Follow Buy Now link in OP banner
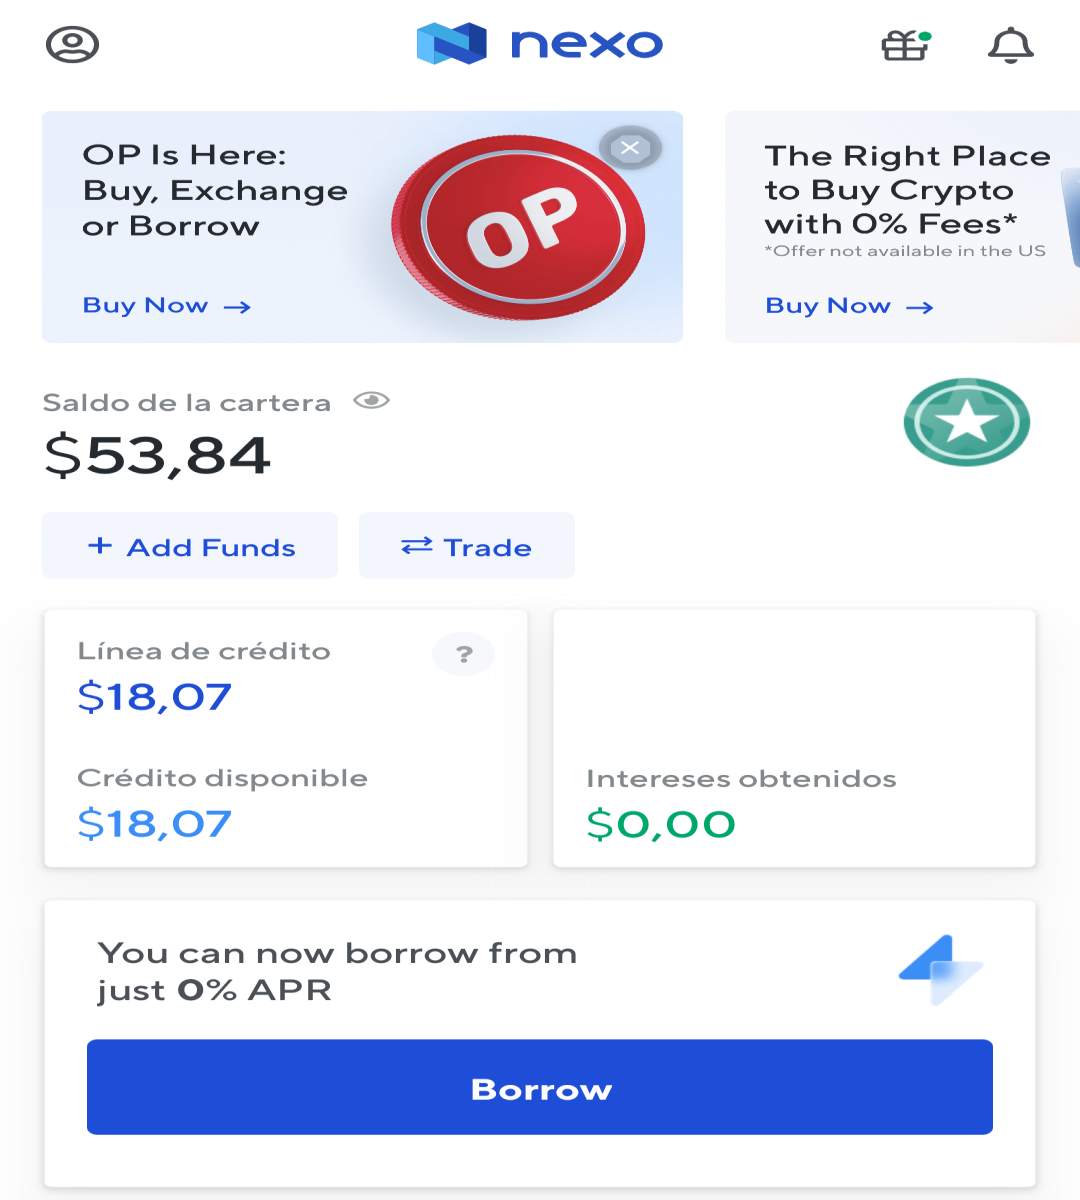This screenshot has width=1080, height=1200. coord(166,305)
